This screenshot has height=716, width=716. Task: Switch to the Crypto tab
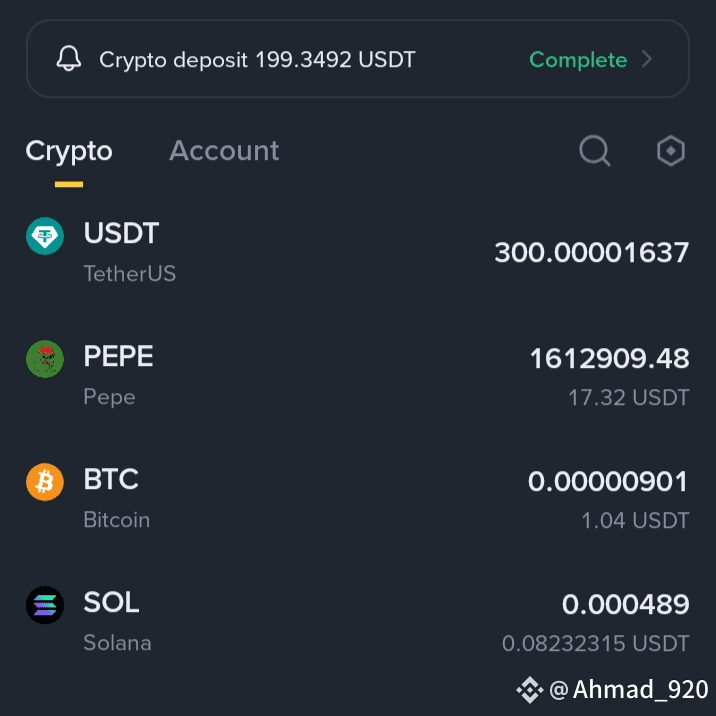click(69, 151)
